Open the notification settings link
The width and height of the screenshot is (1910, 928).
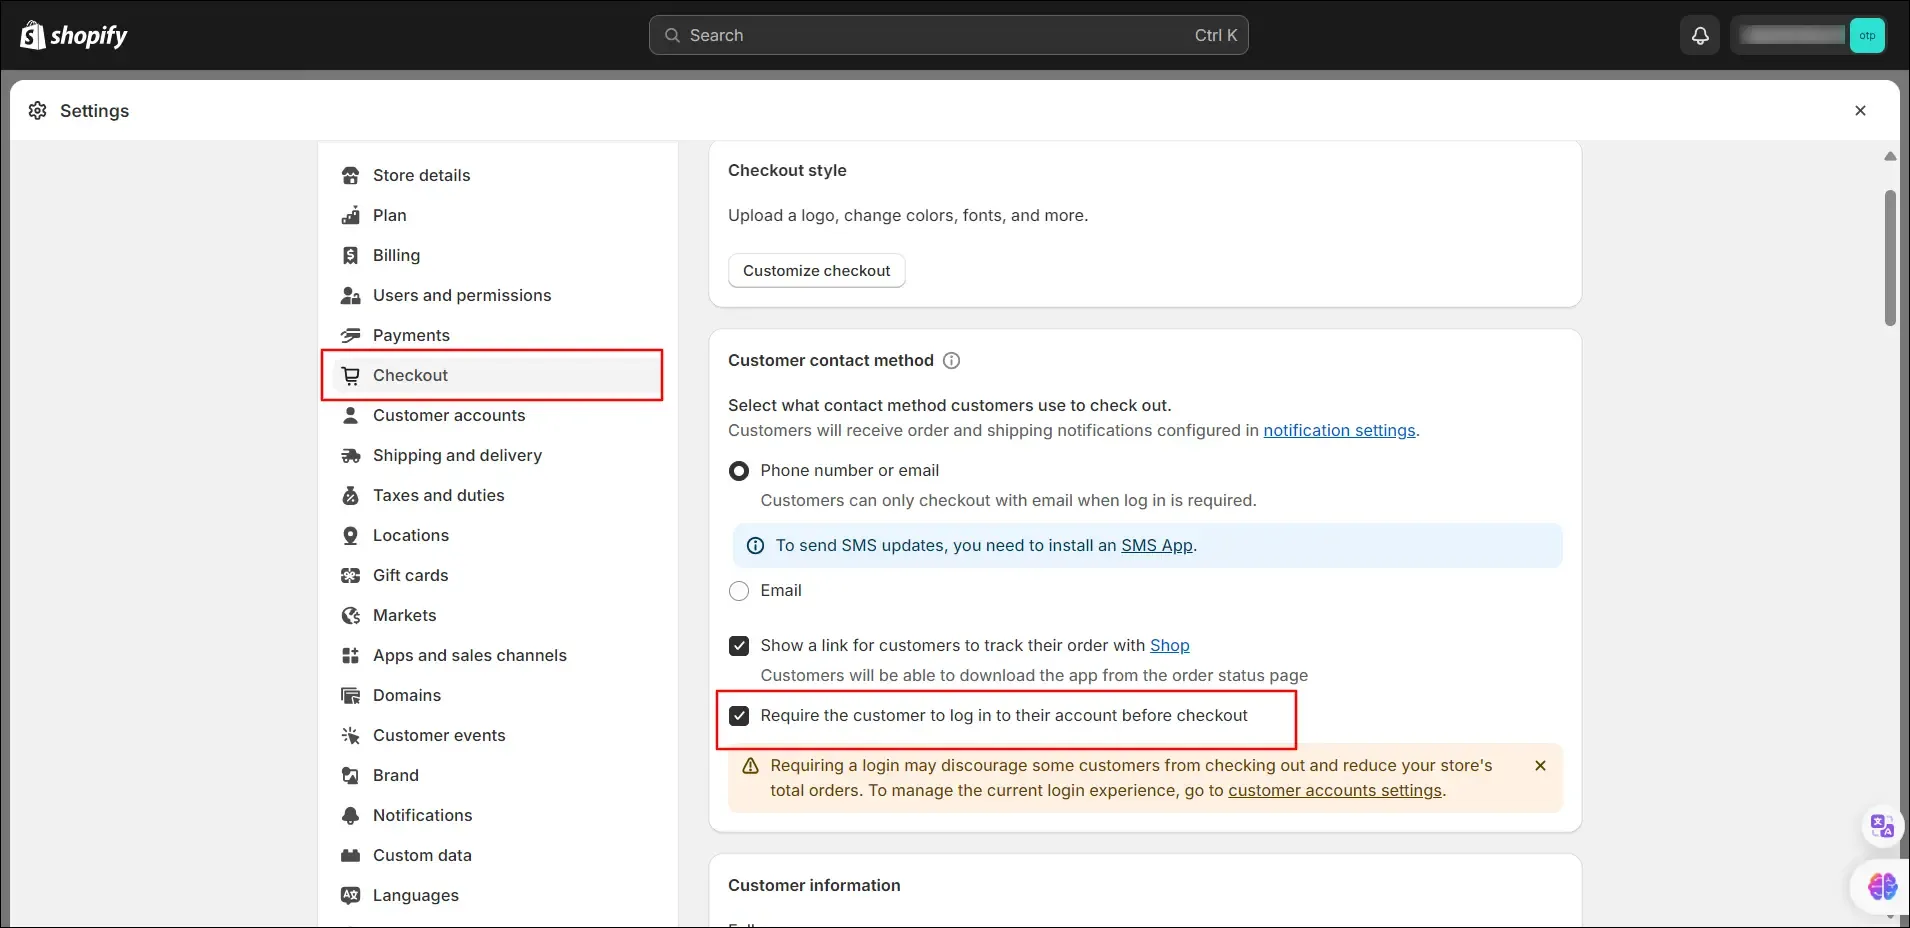(1339, 431)
